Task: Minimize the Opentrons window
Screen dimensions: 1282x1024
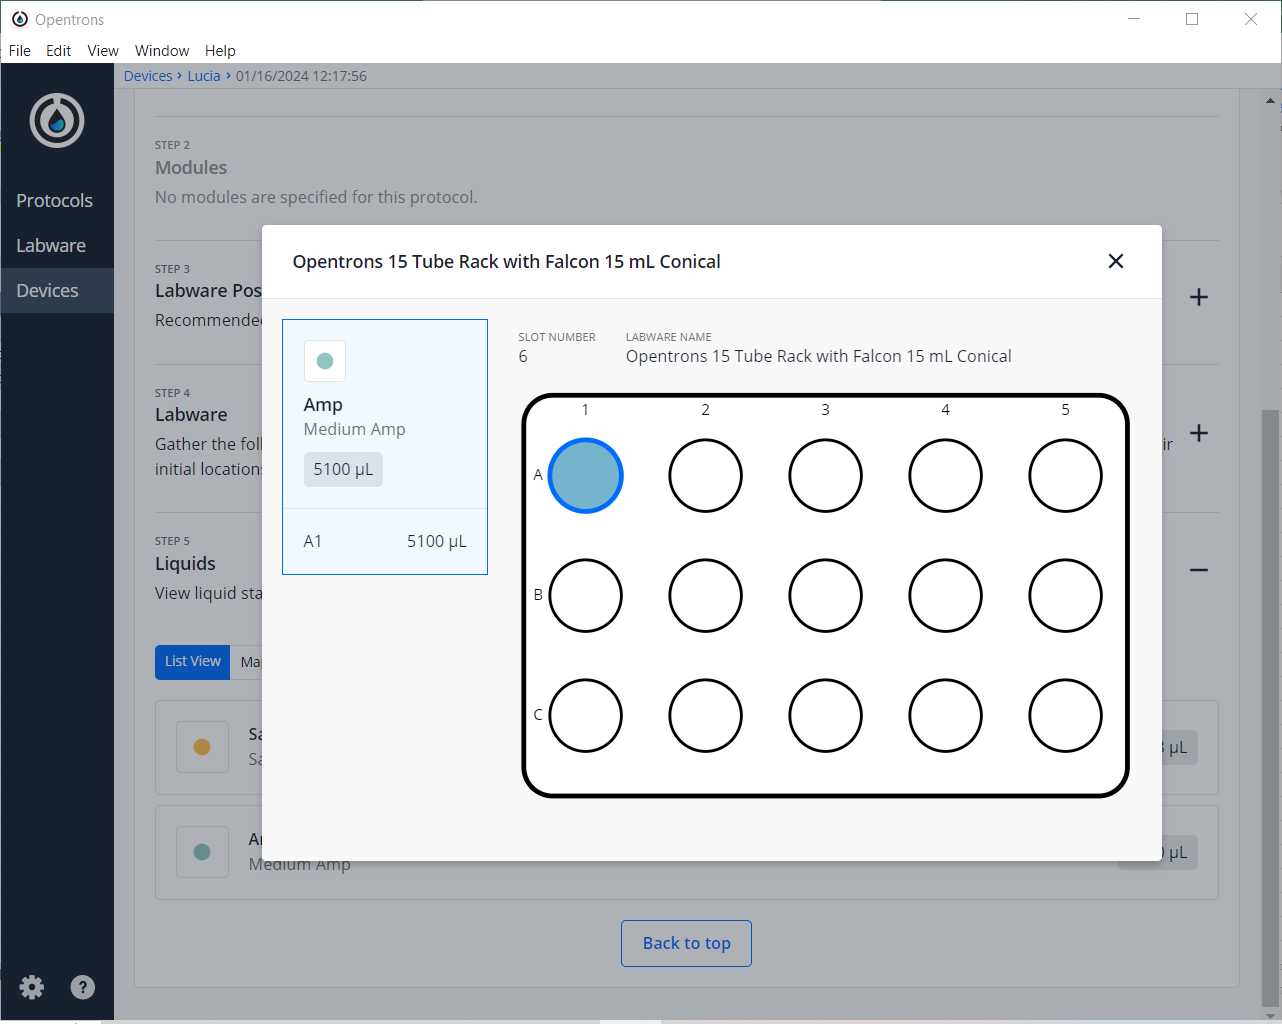Action: pyautogui.click(x=1134, y=19)
